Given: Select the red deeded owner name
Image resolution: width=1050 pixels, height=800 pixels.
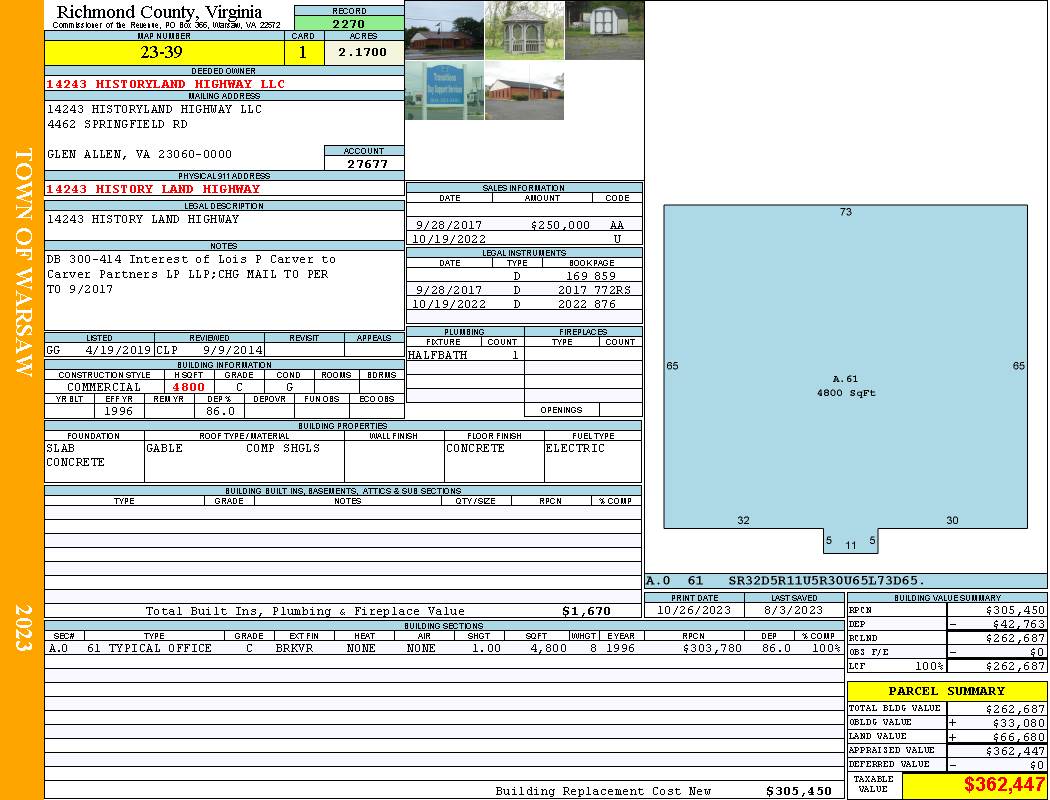Looking at the screenshot, I should pos(165,84).
